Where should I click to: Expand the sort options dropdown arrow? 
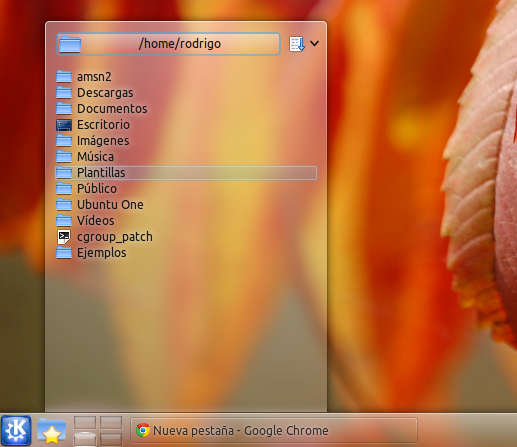click(314, 43)
